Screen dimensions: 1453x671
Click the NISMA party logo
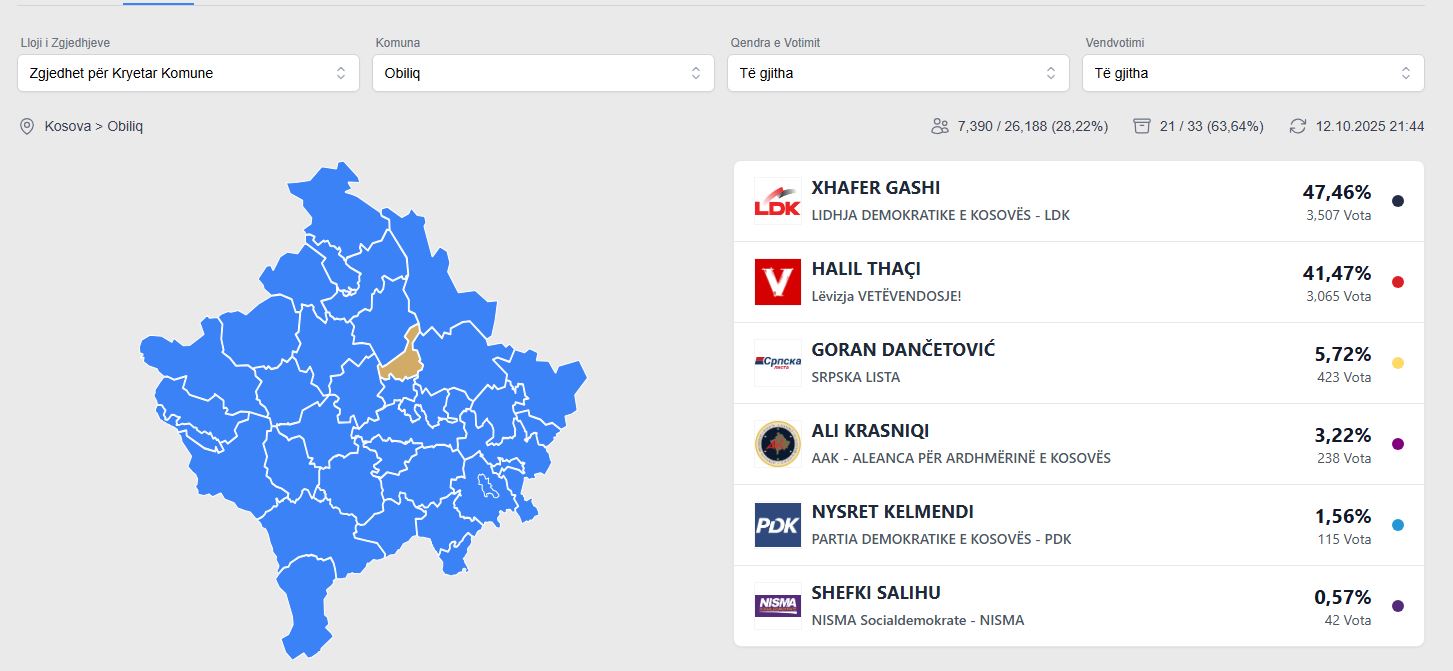[x=777, y=606]
